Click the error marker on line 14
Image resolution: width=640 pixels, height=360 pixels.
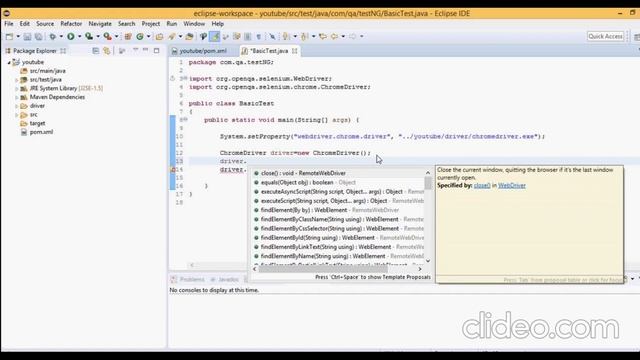tap(173, 169)
